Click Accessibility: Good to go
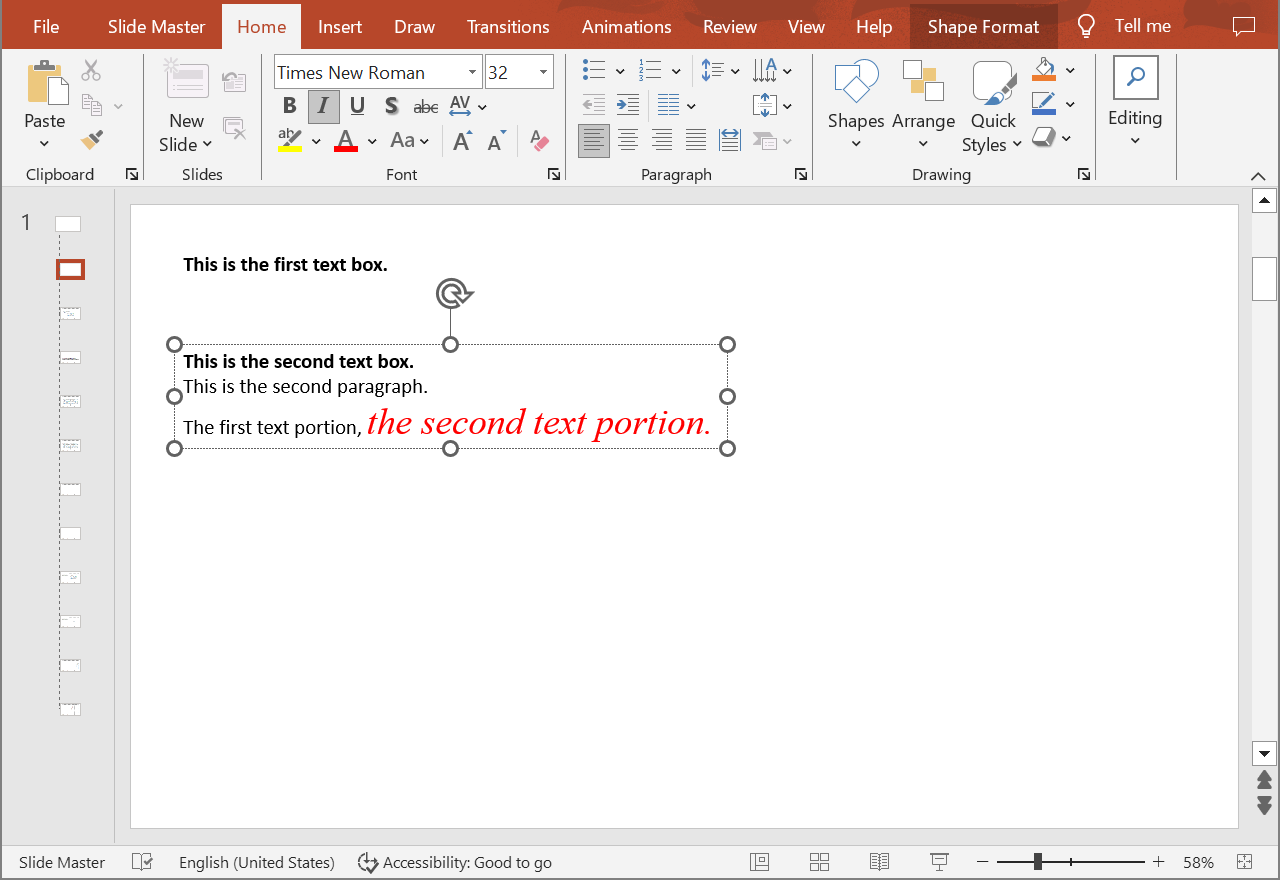Viewport: 1280px width, 880px height. click(455, 862)
